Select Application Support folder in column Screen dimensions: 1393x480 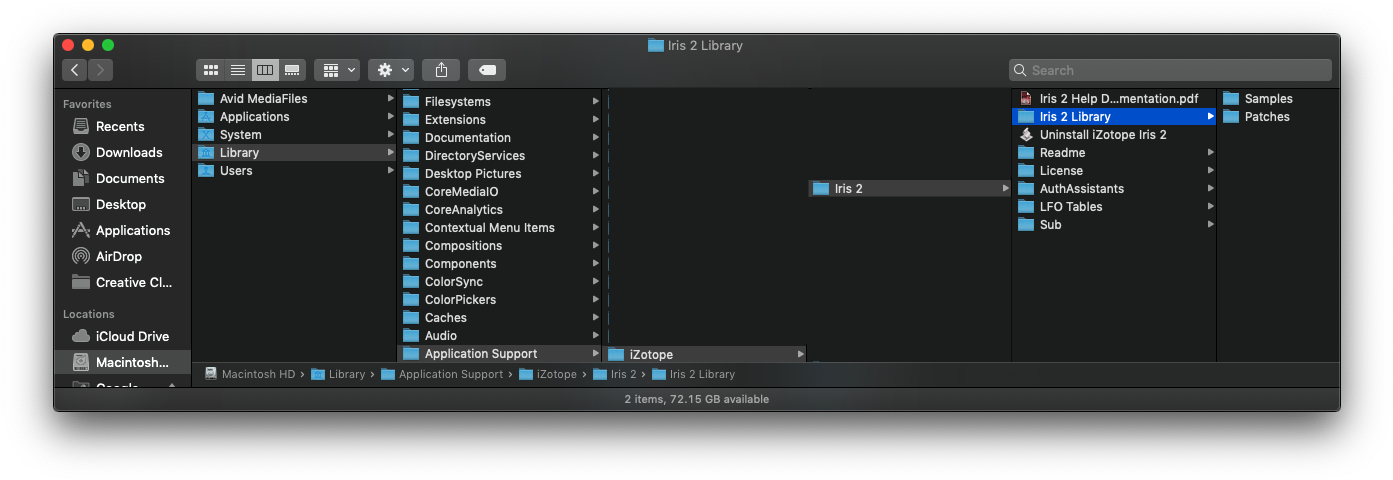(x=500, y=353)
